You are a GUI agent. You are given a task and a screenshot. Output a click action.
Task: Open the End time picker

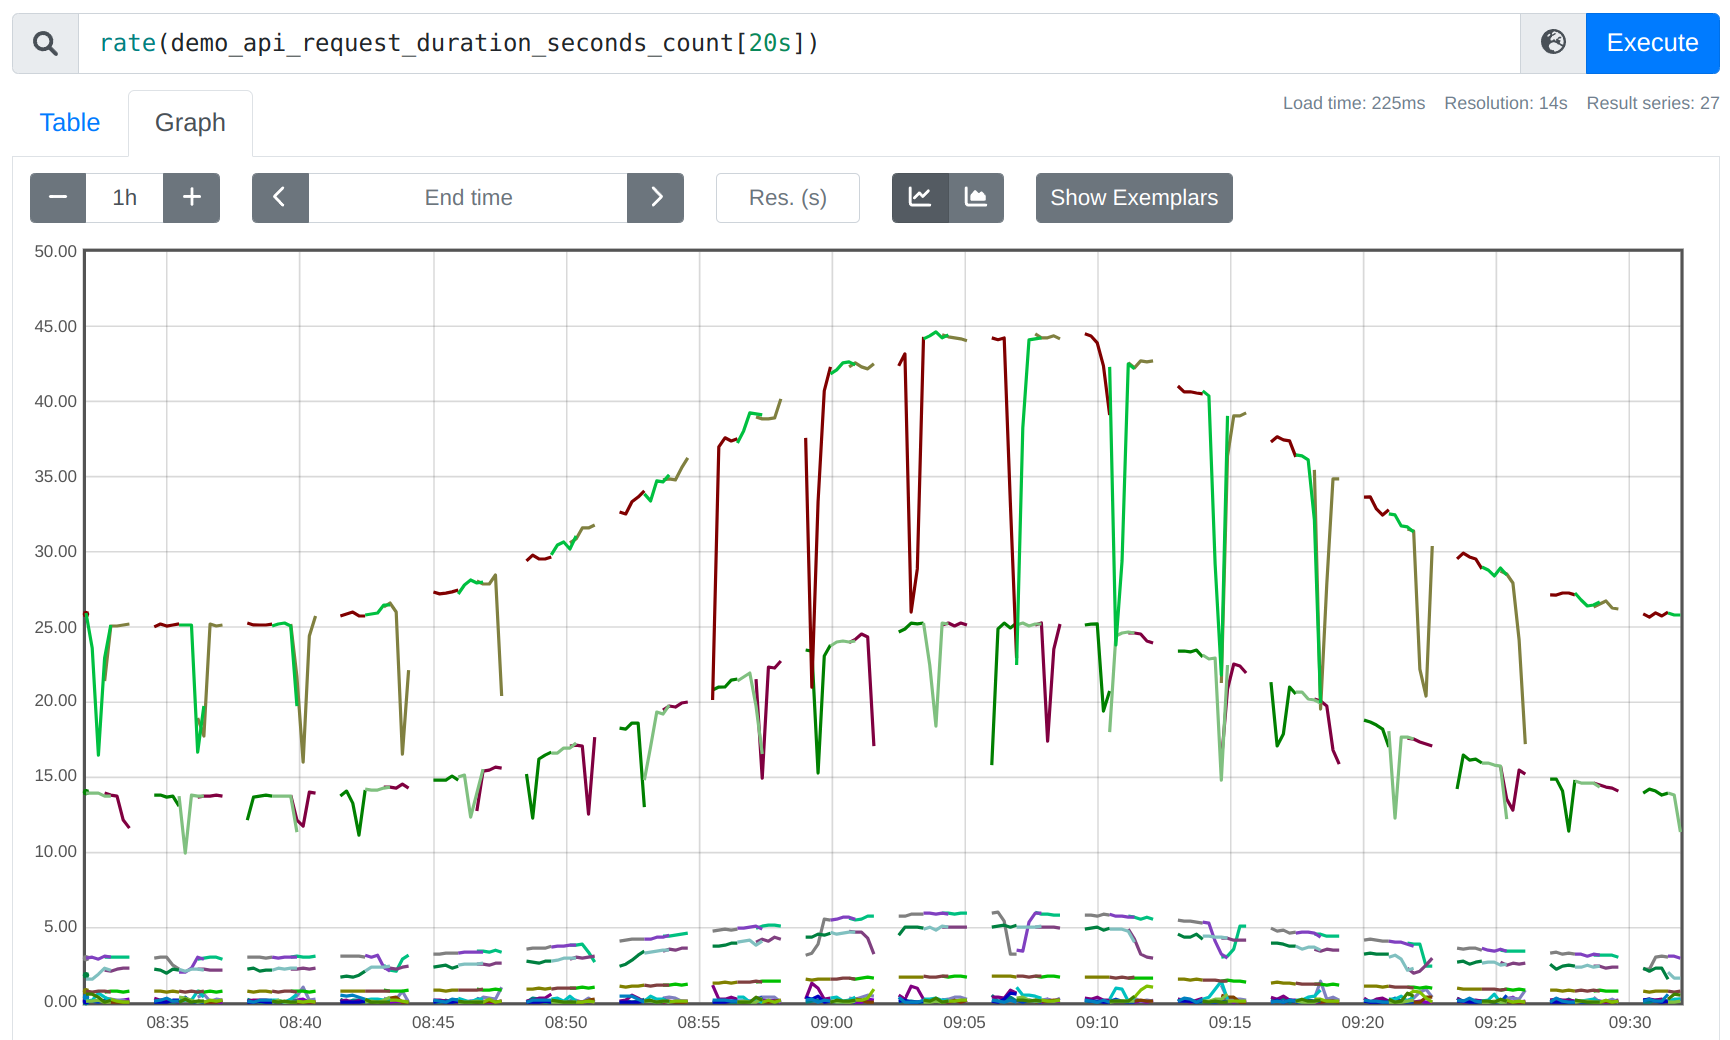[468, 197]
